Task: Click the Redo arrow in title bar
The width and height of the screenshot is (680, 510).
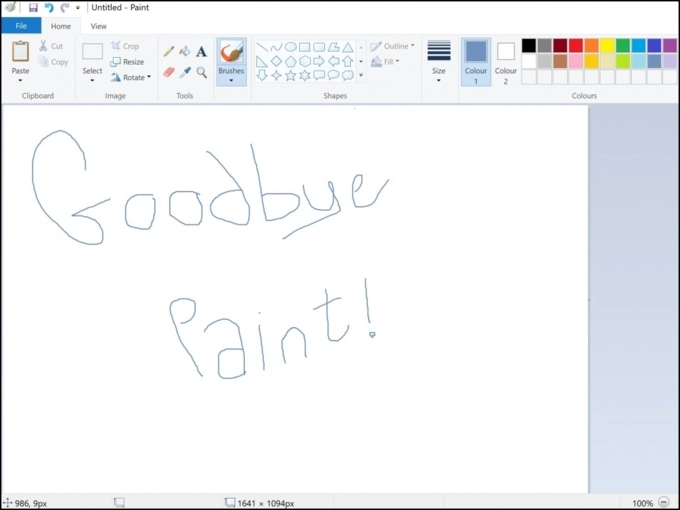Action: coord(65,7)
